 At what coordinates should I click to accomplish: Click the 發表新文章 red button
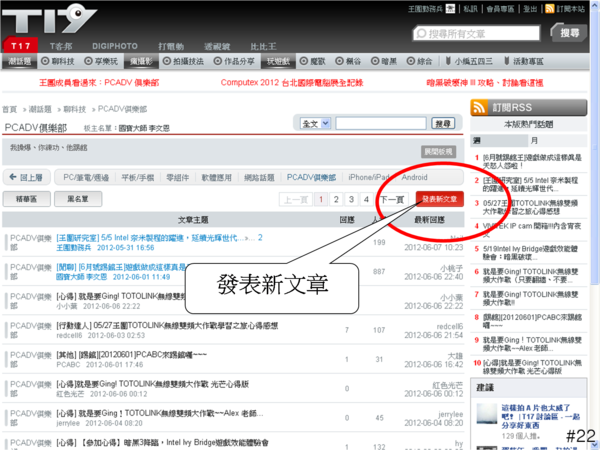click(x=439, y=199)
